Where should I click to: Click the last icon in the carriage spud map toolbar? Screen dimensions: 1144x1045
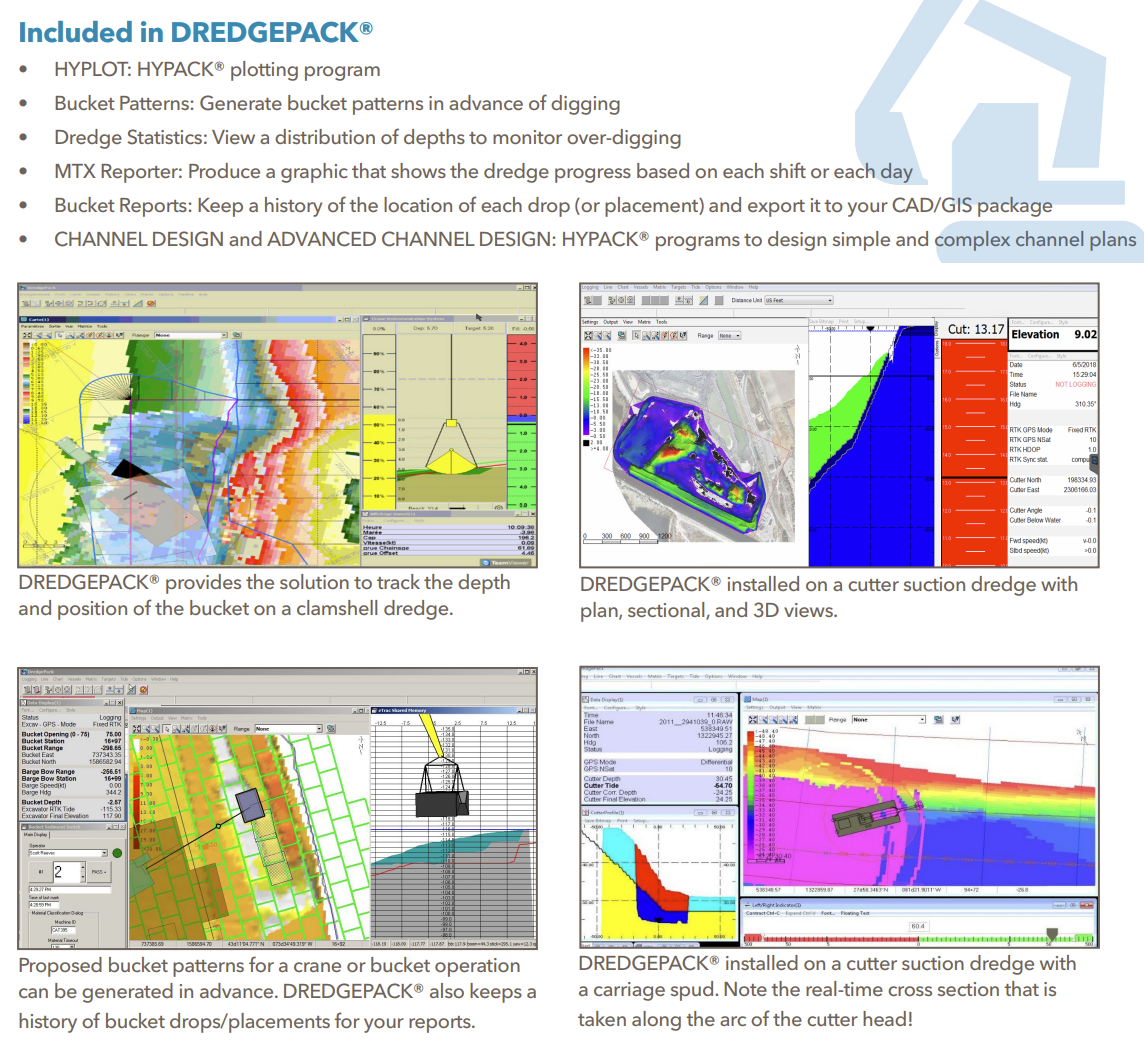955,720
